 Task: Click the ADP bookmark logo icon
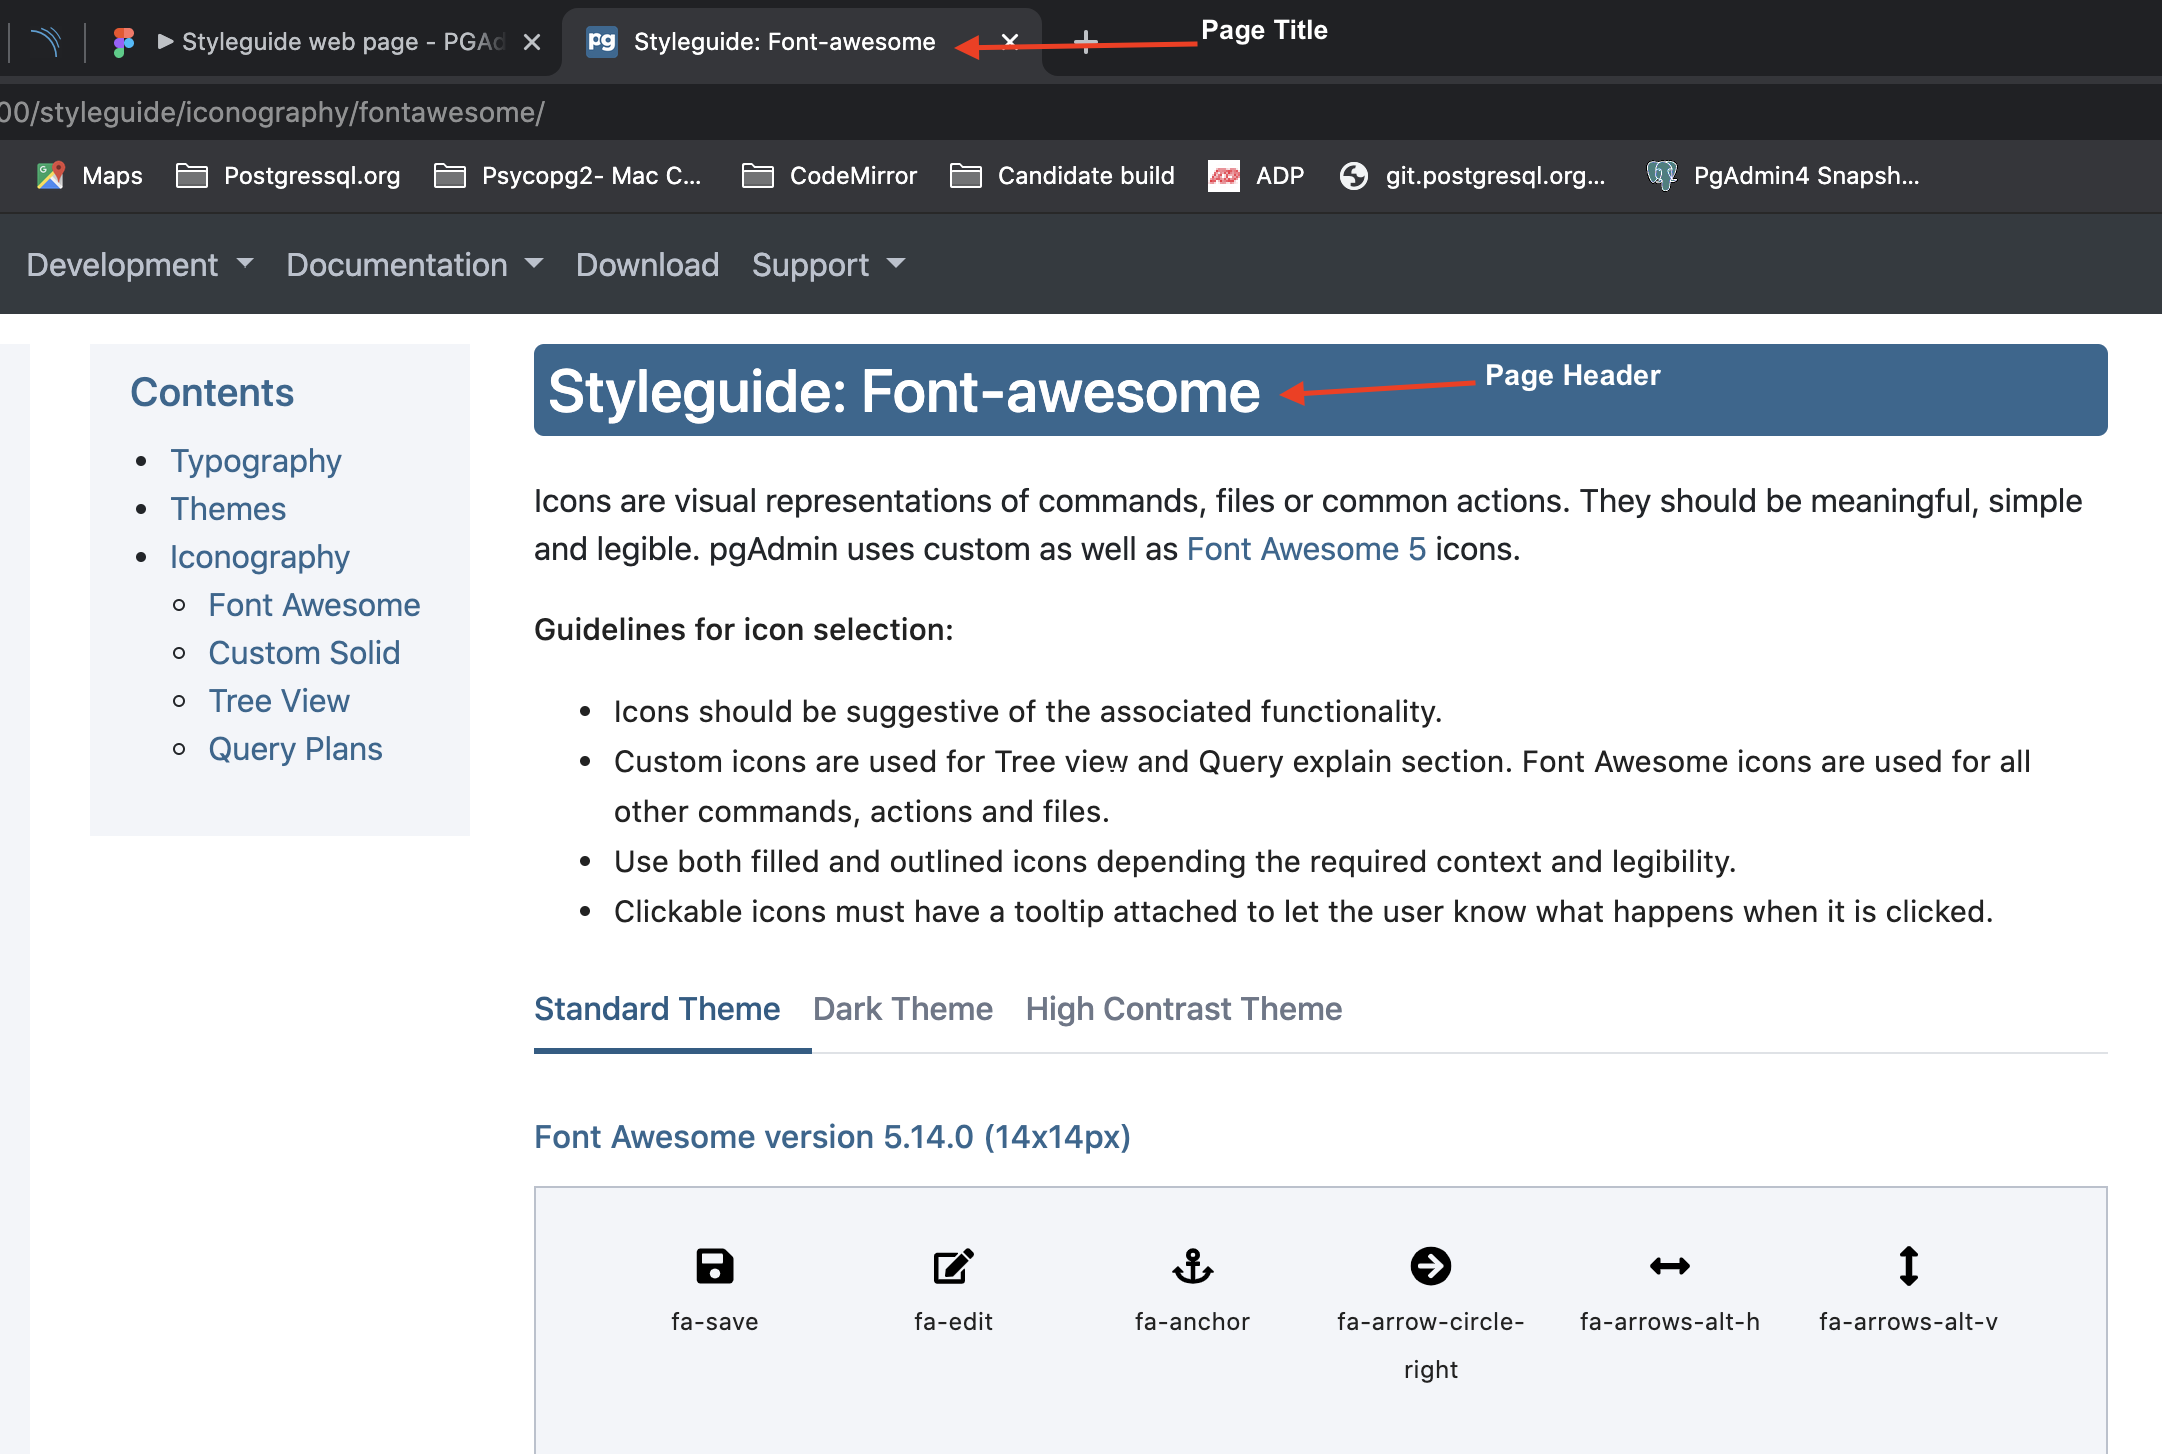click(x=1224, y=176)
